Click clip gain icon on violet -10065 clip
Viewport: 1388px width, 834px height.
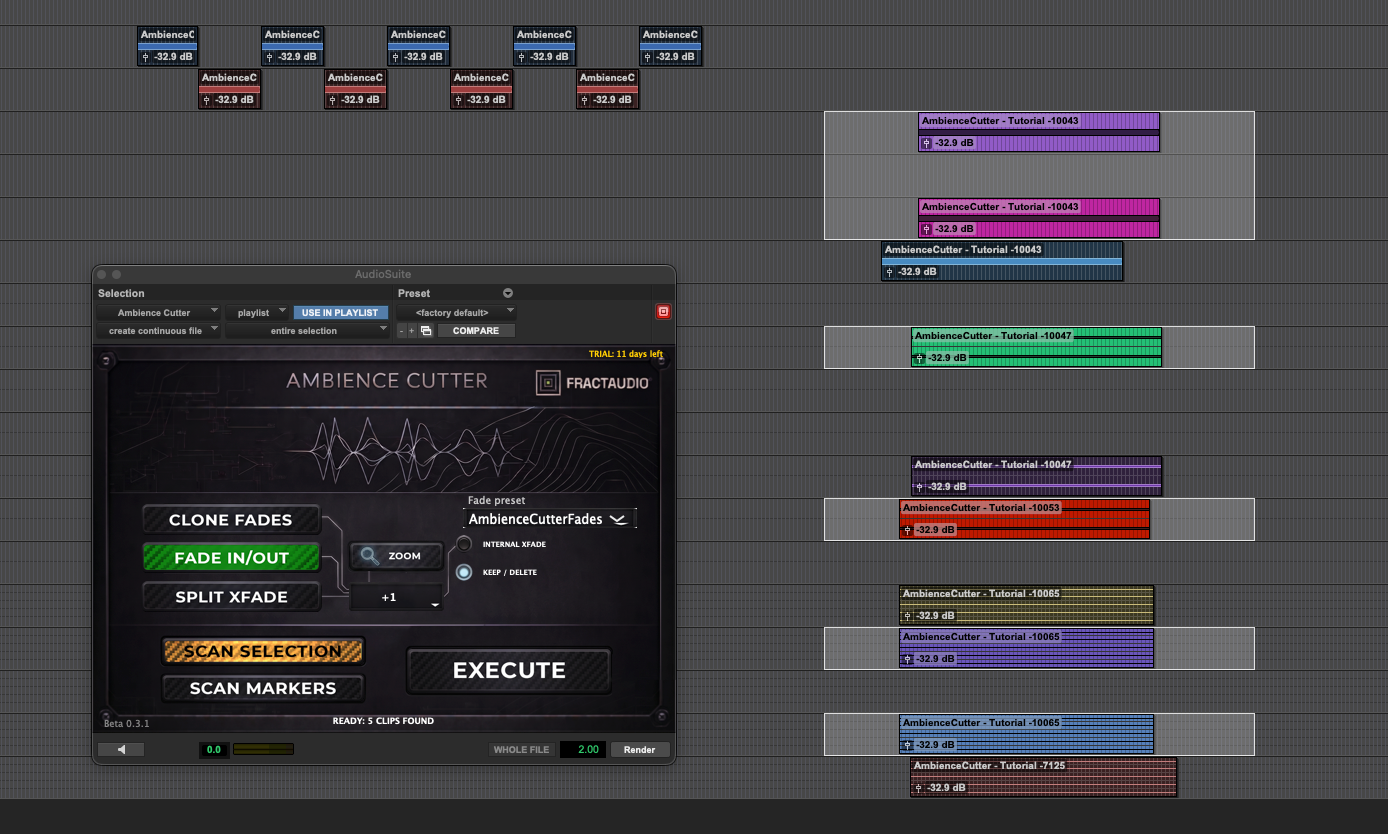907,659
